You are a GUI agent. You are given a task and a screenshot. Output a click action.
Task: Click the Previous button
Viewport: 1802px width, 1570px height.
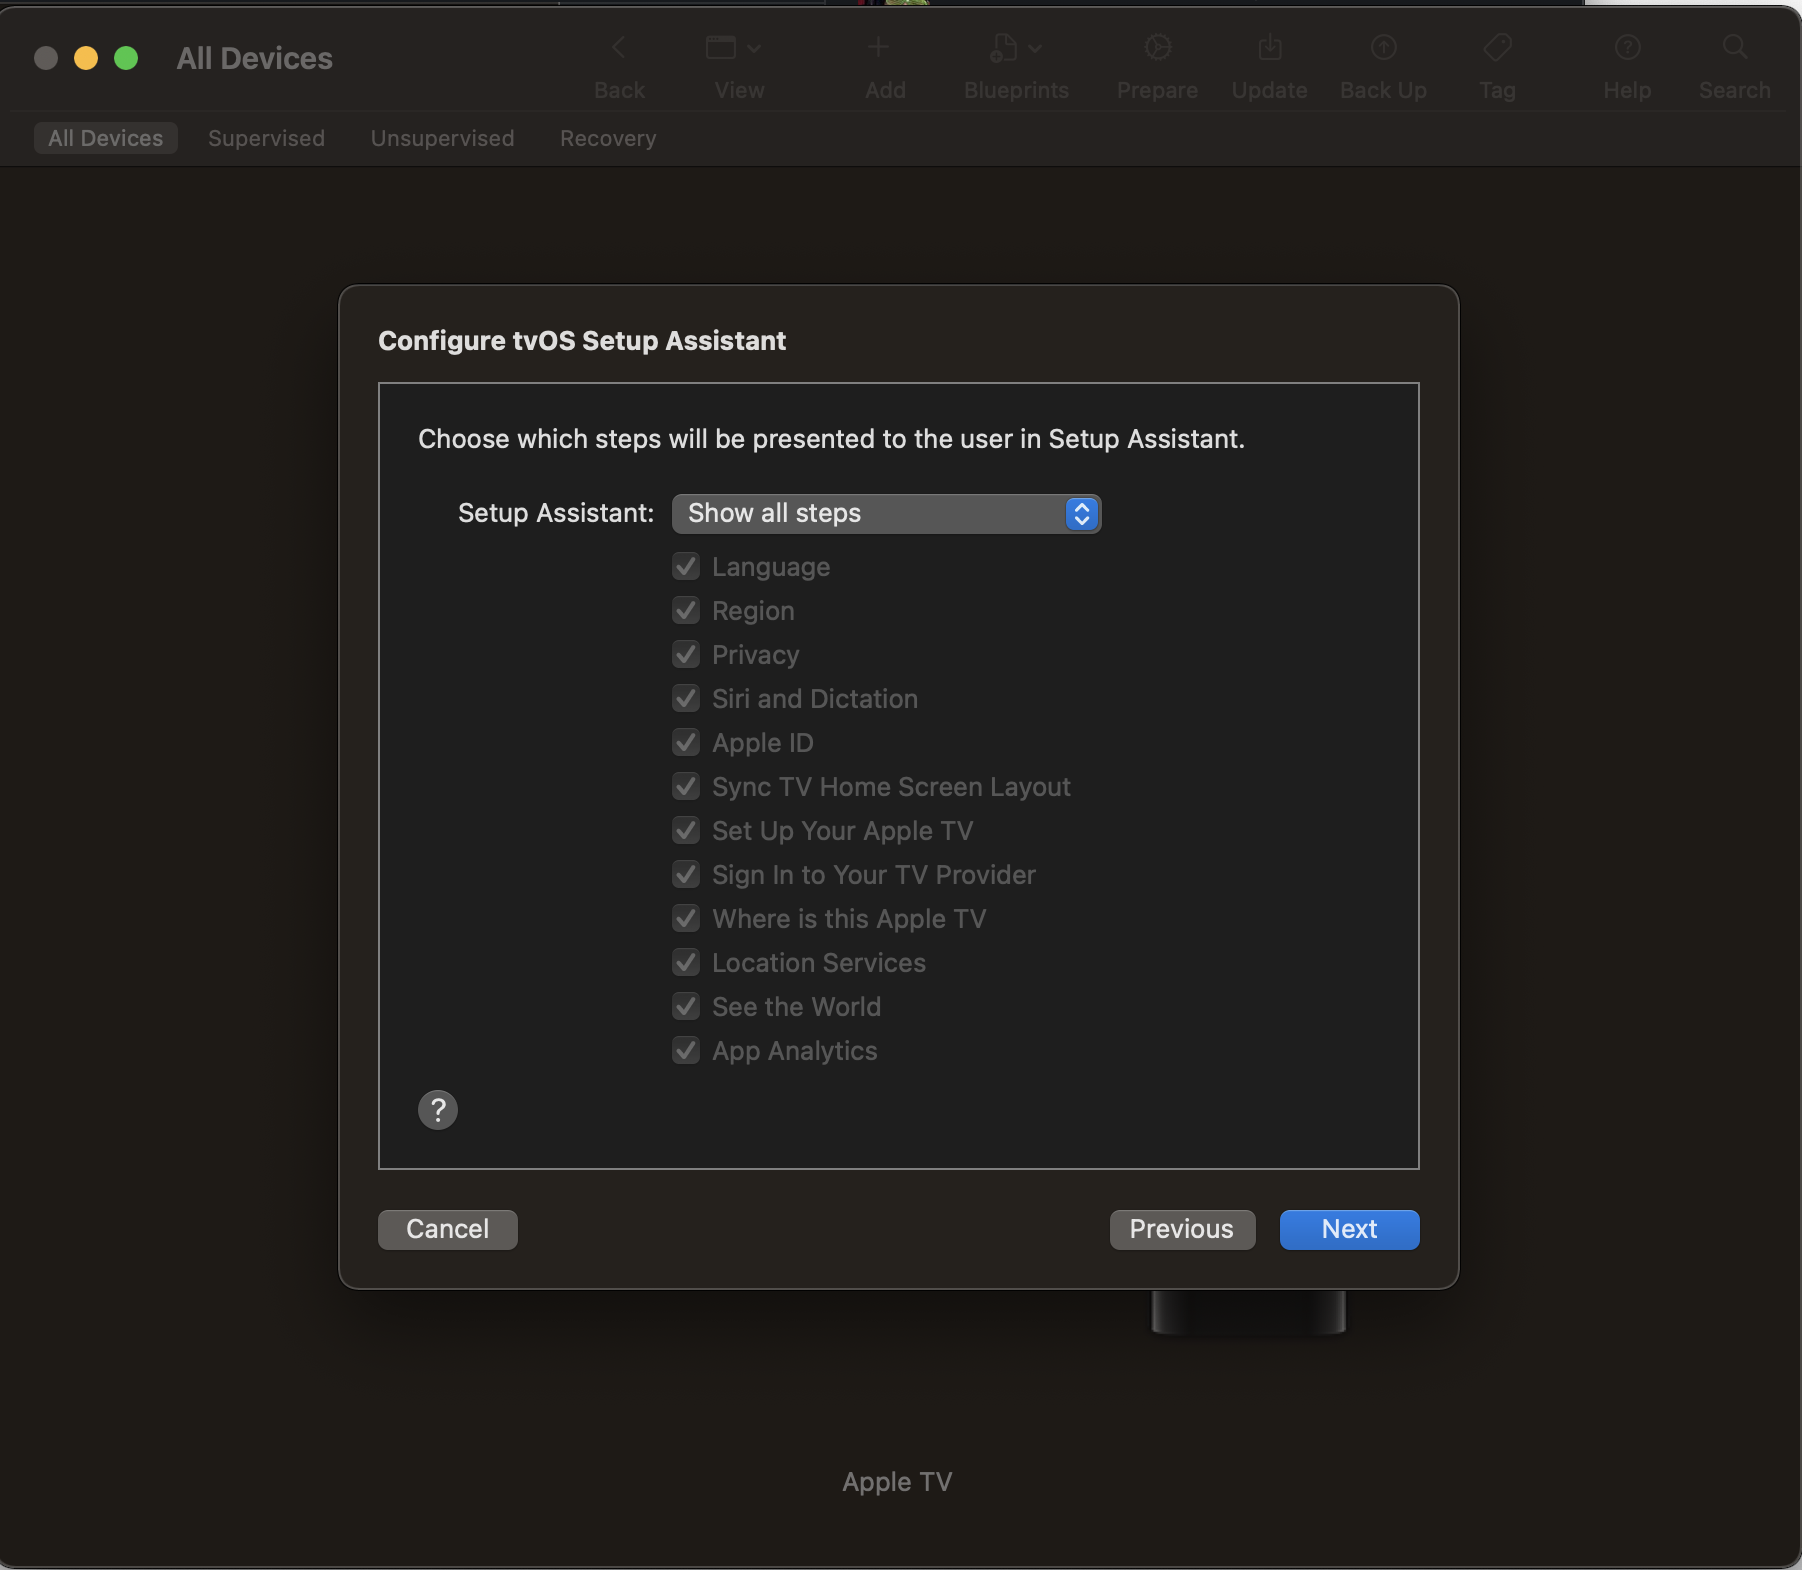click(x=1182, y=1230)
